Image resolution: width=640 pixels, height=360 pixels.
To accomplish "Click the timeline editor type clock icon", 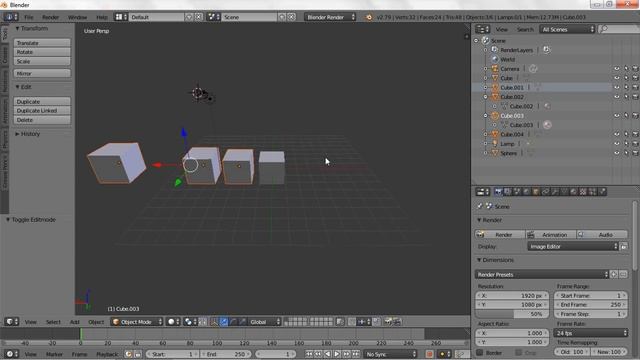I will click(x=11, y=354).
